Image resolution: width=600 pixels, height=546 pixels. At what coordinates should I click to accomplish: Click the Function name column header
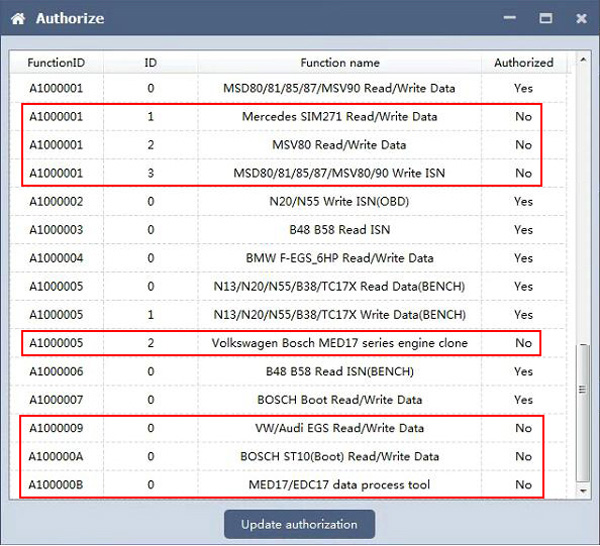click(339, 63)
